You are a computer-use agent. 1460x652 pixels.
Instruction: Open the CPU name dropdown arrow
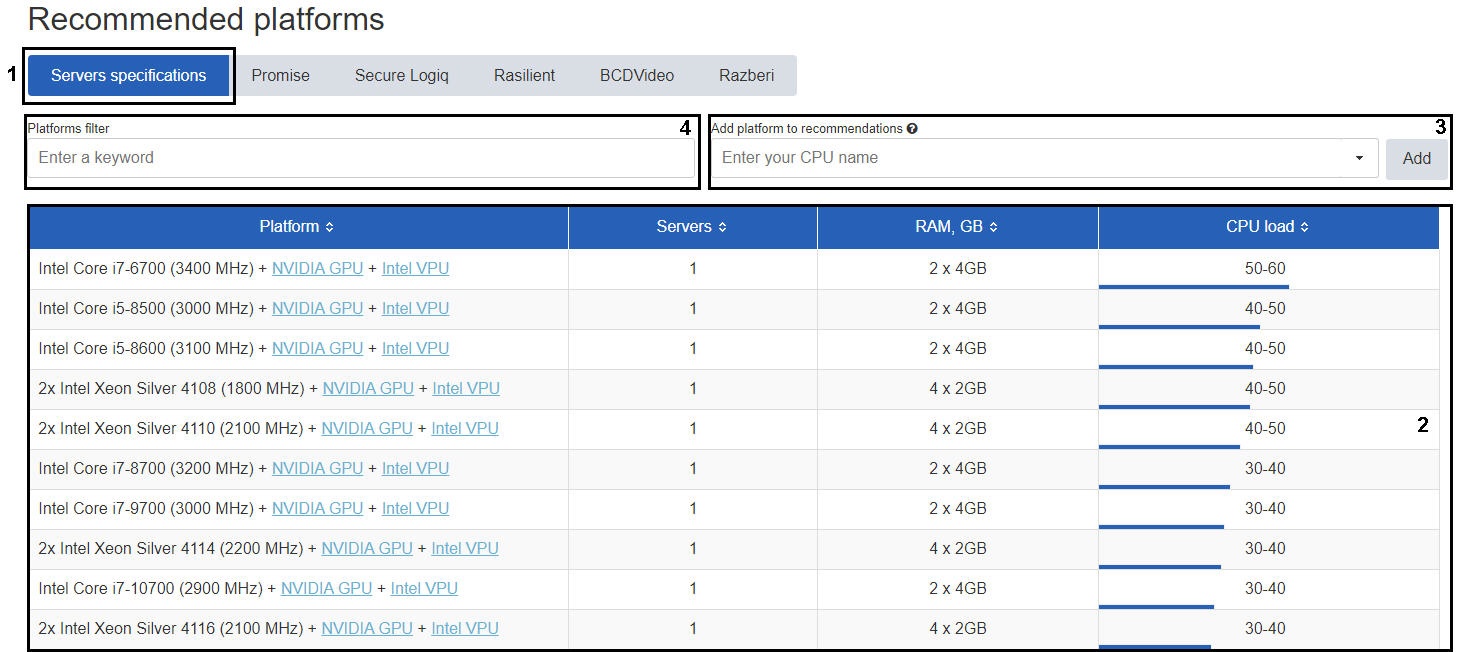[1359, 158]
